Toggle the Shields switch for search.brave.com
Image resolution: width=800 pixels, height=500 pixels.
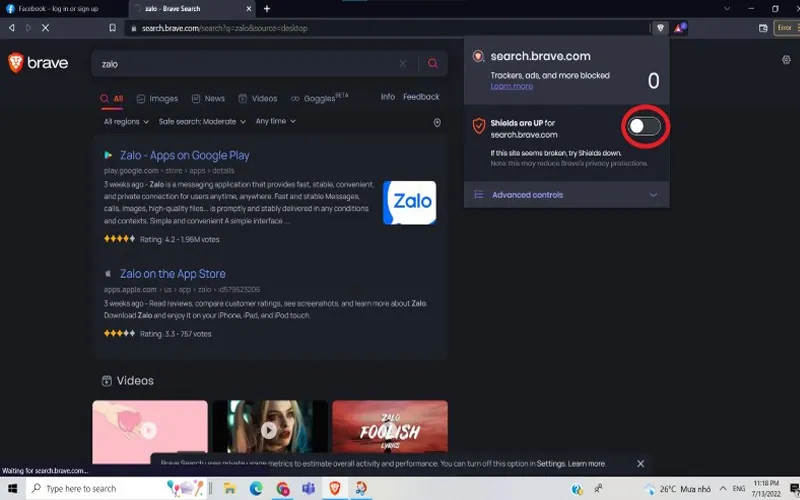(x=644, y=126)
